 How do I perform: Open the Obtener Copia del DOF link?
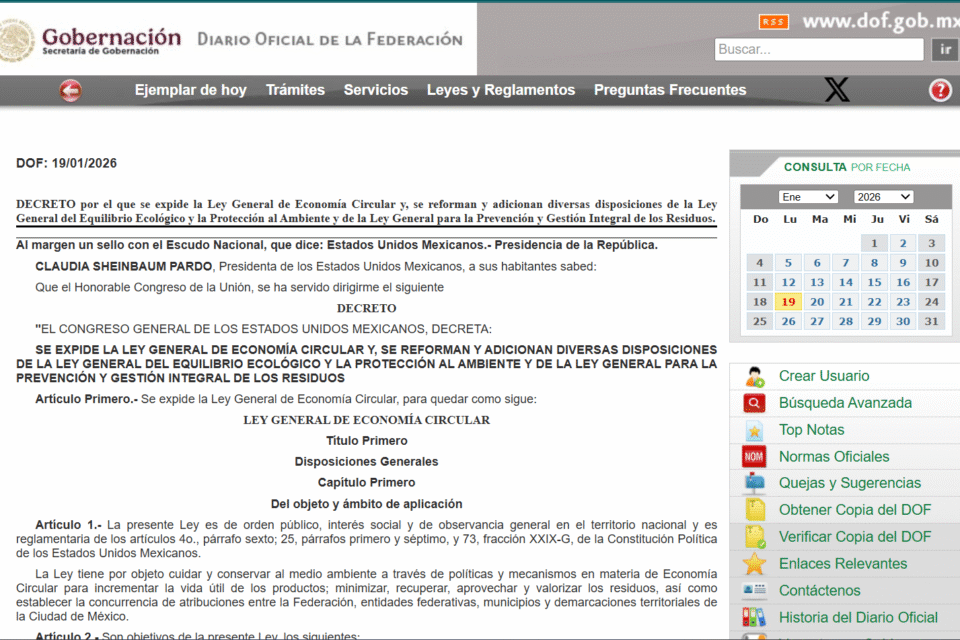(855, 510)
